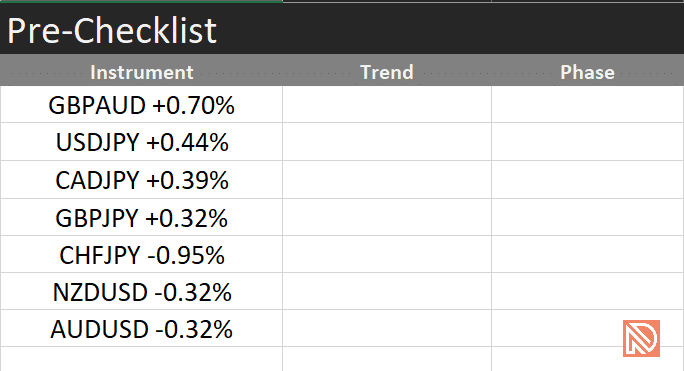This screenshot has width=684, height=371.
Task: Click the Phase column header
Action: 588,72
